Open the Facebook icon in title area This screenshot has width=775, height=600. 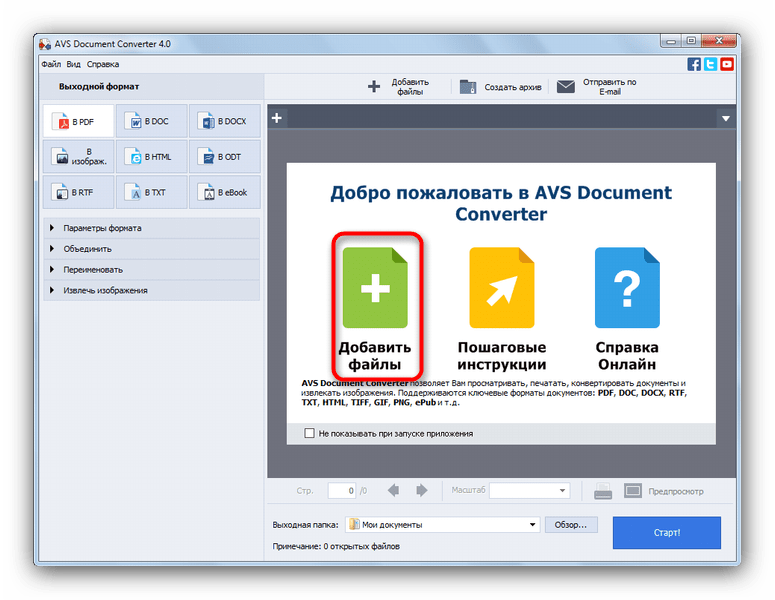[694, 64]
